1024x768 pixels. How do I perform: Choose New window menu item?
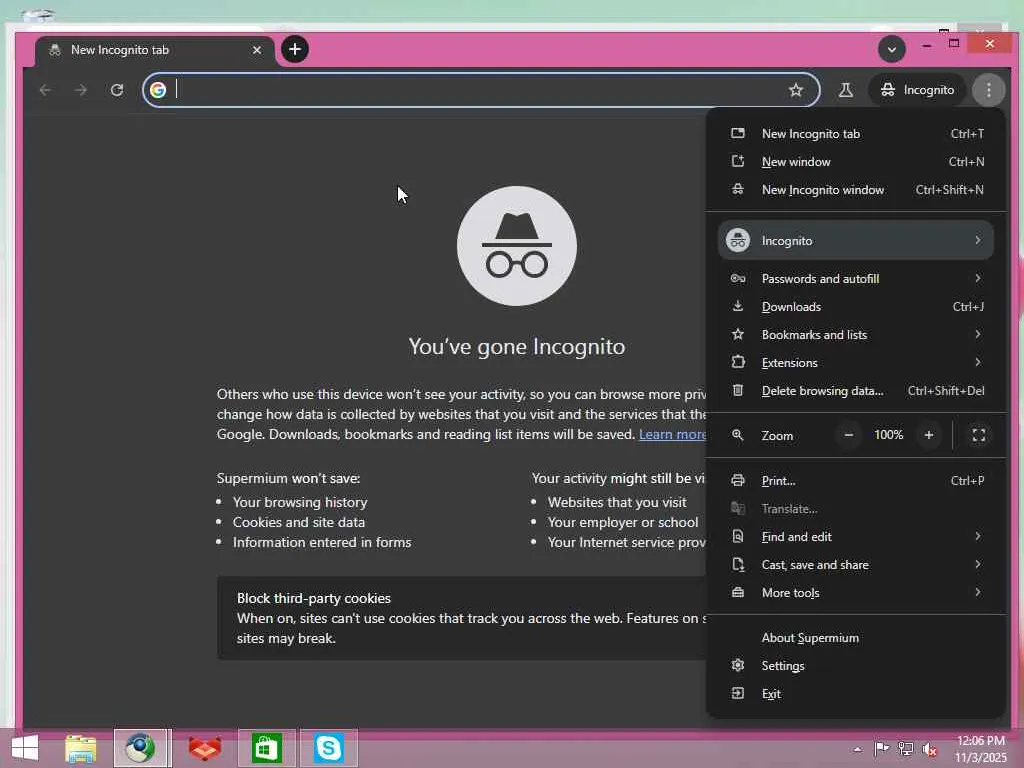point(856,162)
